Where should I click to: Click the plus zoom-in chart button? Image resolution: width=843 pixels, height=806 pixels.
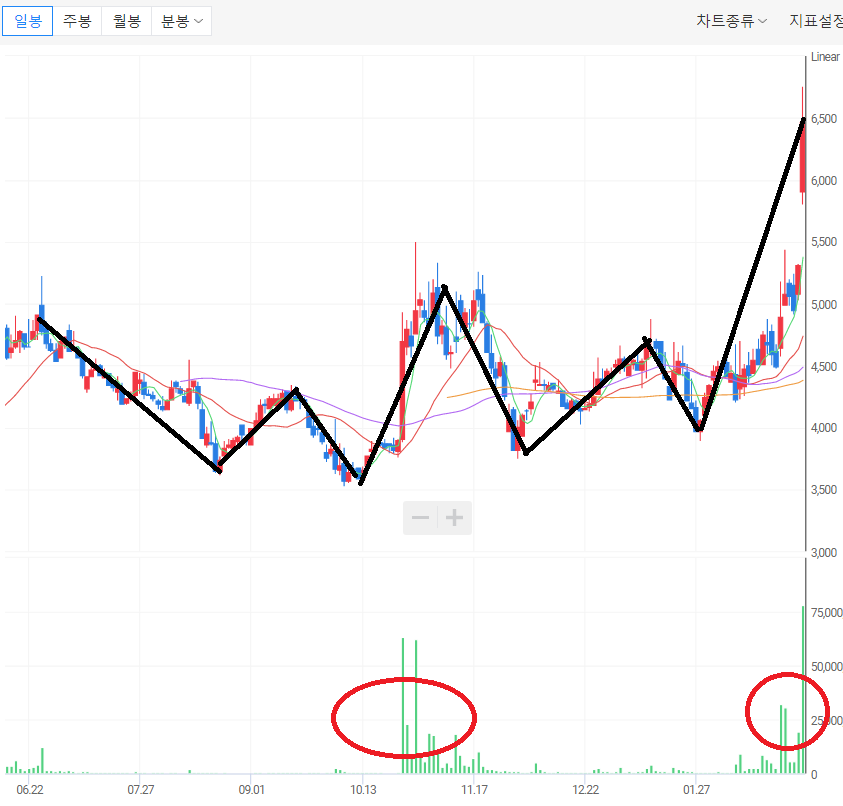[455, 518]
